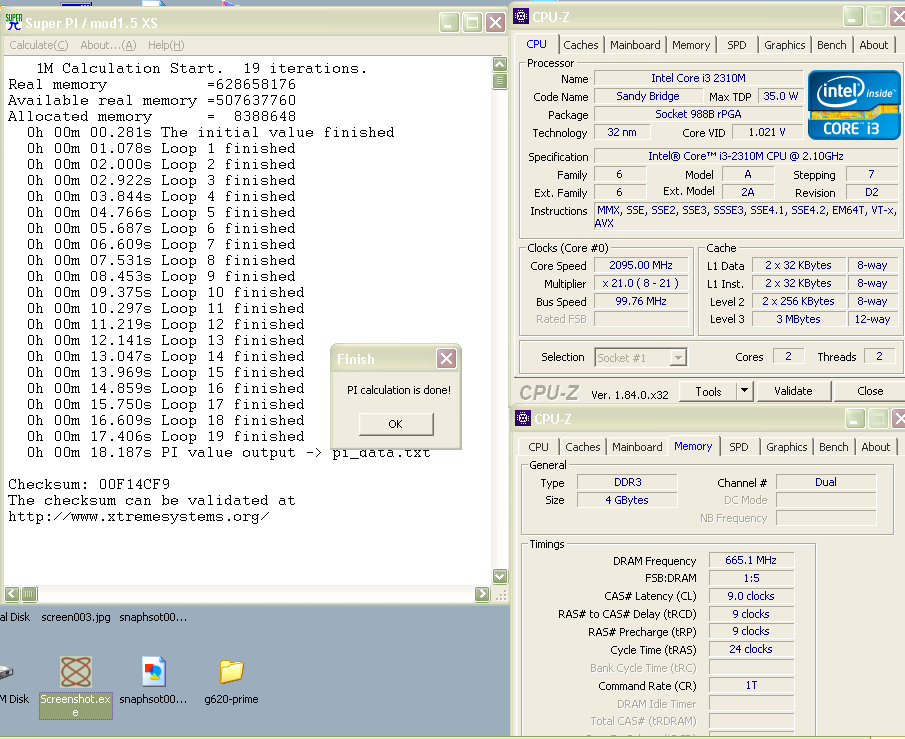Viewport: 905px width, 739px height.
Task: Click the Super PI vertical scrollbar thumb
Action: click(x=500, y=81)
